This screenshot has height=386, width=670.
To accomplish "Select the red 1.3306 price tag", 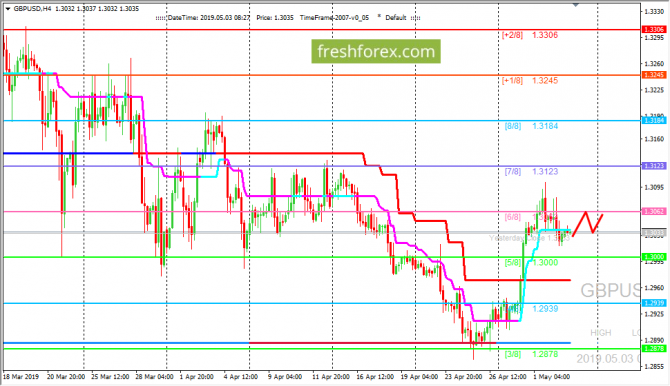I will [x=654, y=29].
